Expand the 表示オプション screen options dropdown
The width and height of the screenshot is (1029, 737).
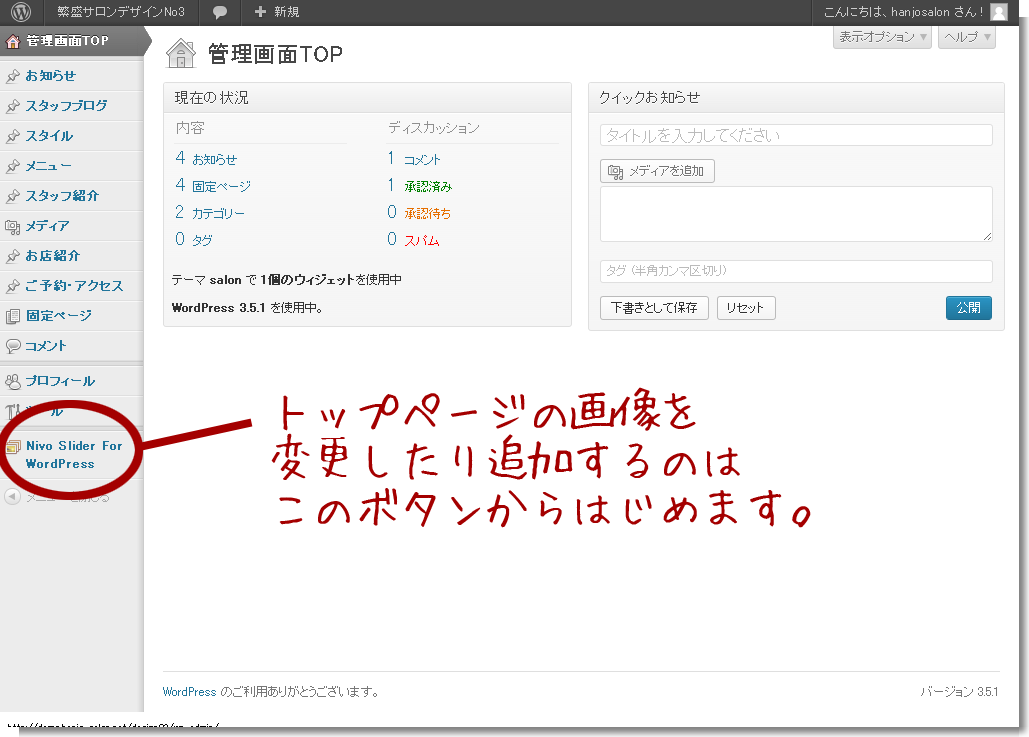pos(882,37)
